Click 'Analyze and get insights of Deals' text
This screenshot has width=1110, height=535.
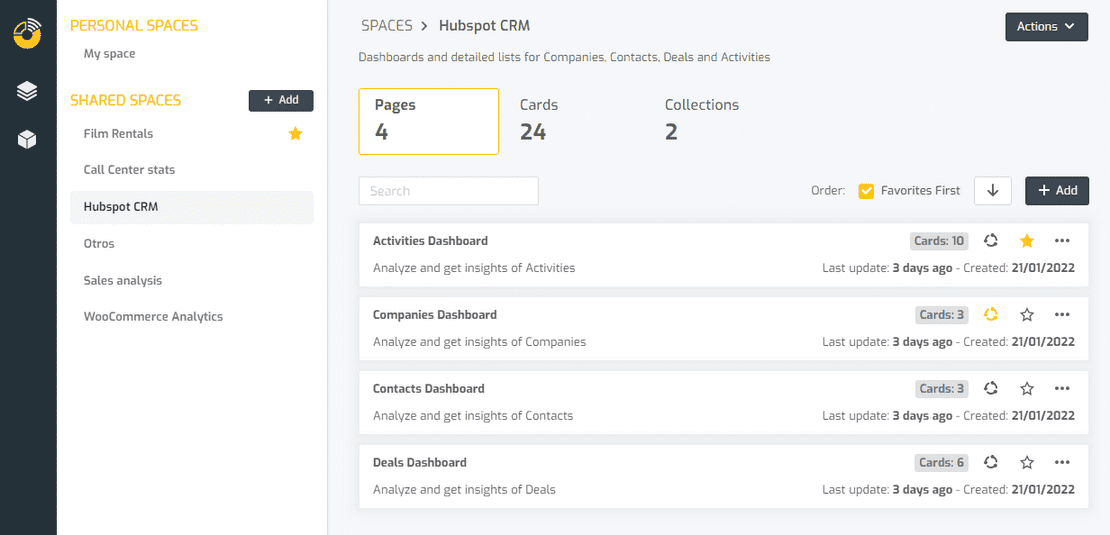point(464,490)
